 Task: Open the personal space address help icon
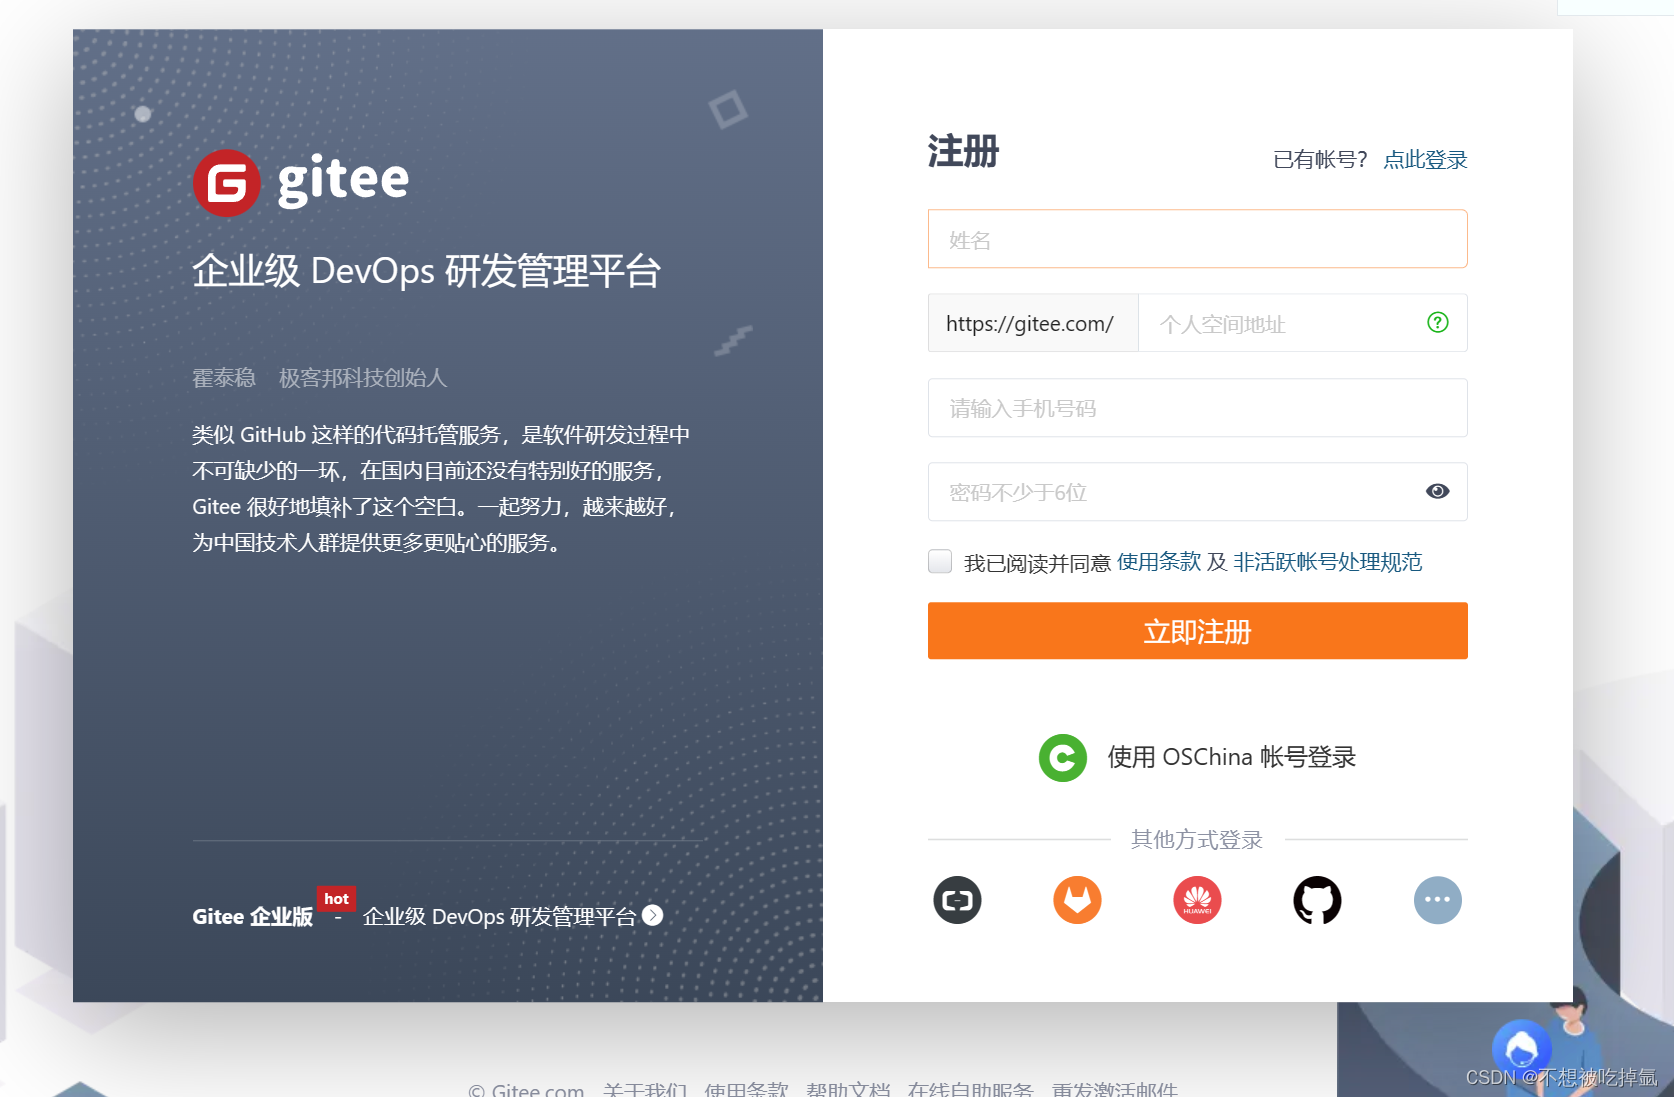[1437, 322]
